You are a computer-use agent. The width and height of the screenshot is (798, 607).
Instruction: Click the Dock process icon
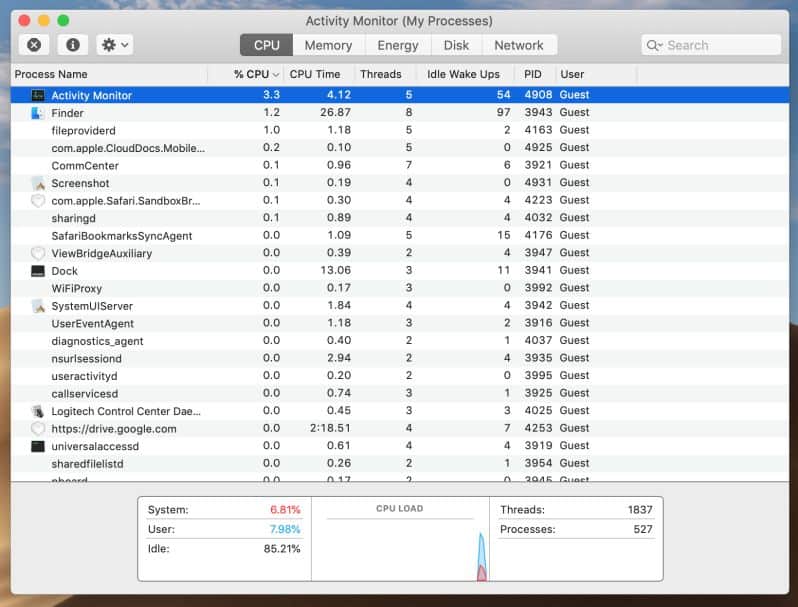tap(38, 271)
